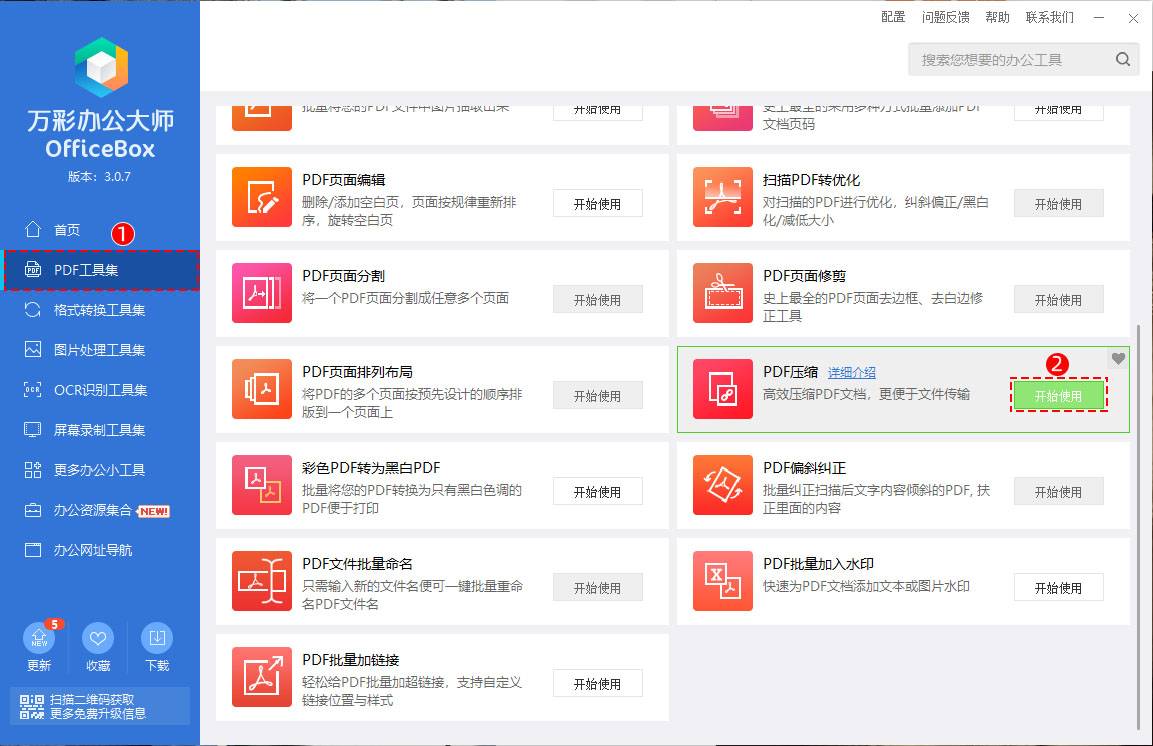Open 办公资源集合 in the sidebar
1153x746 pixels.
coord(99,510)
